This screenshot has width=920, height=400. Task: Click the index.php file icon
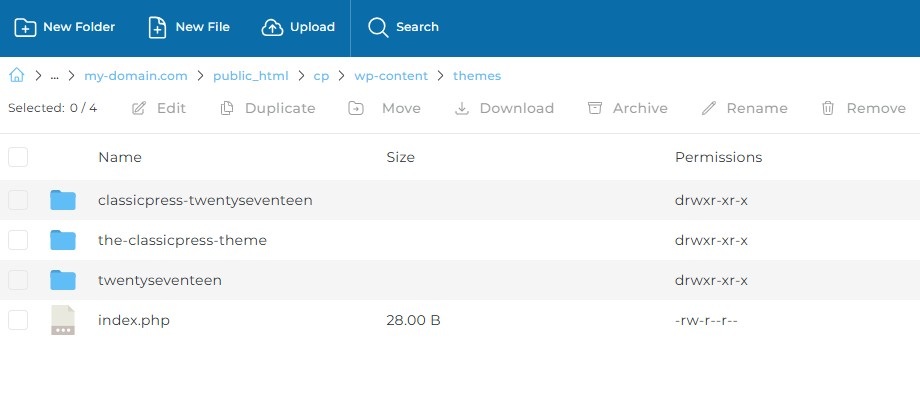coord(63,320)
